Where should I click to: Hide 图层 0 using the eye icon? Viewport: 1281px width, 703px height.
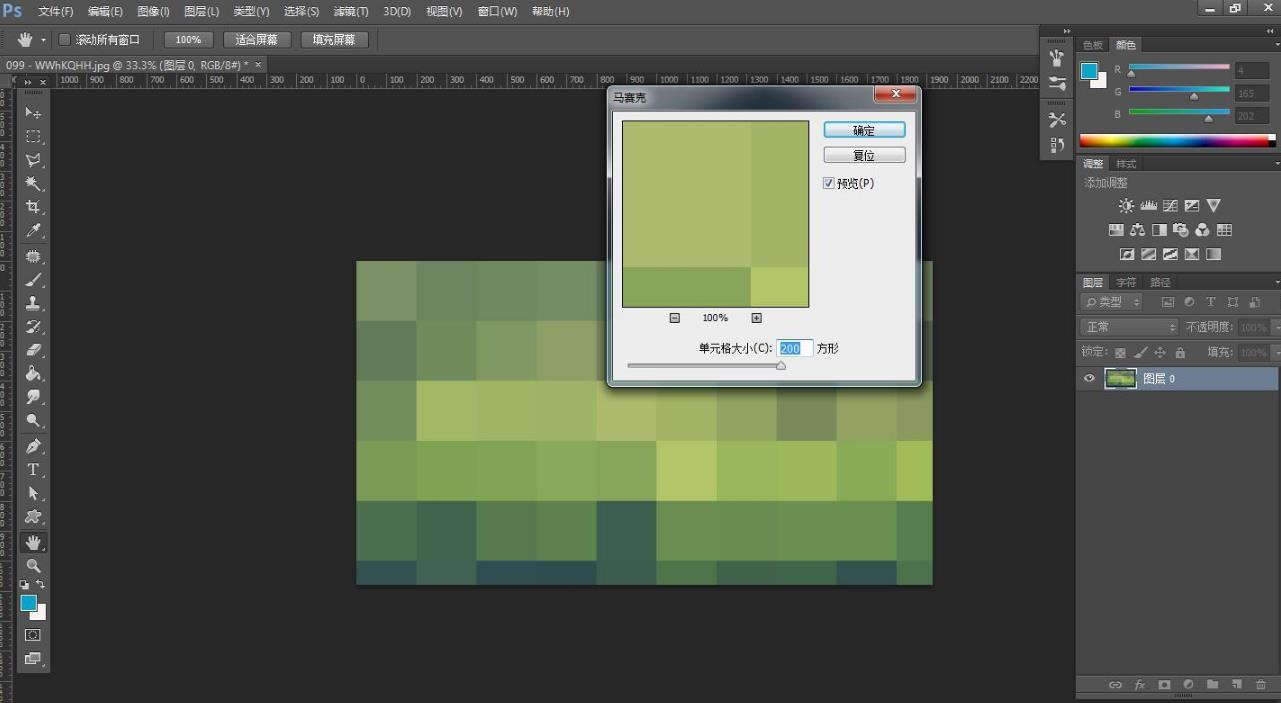coord(1090,379)
